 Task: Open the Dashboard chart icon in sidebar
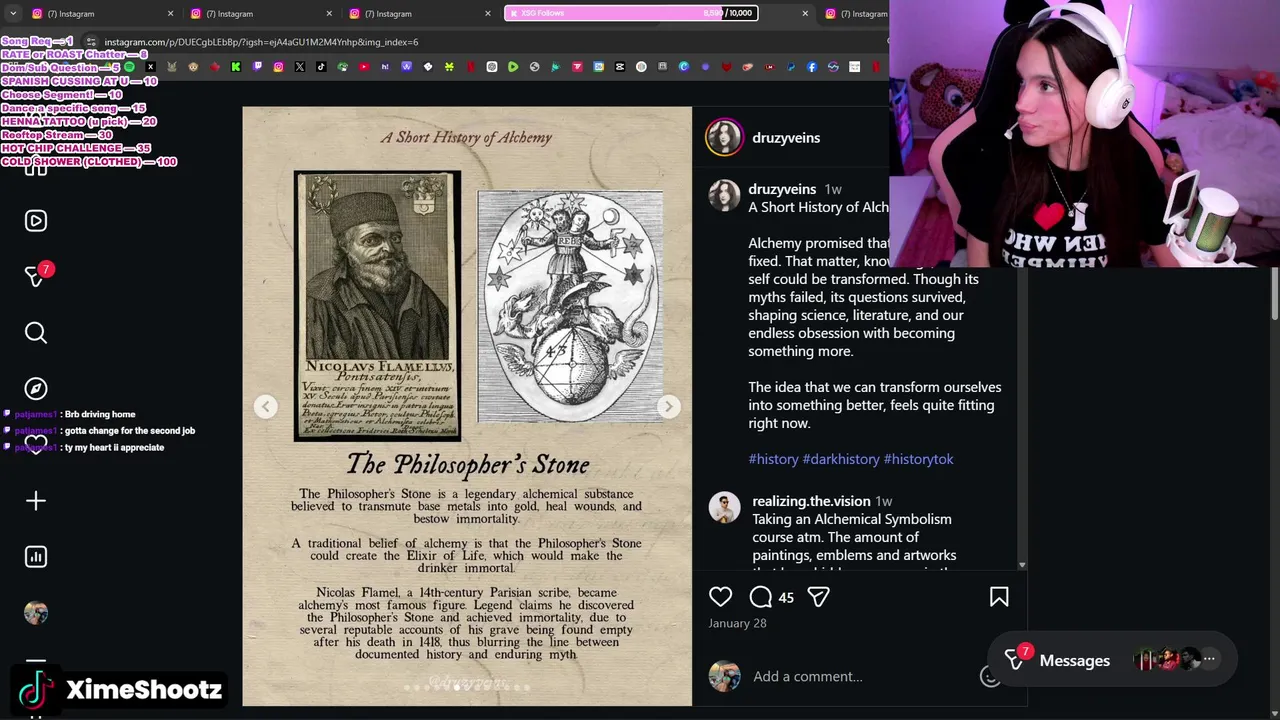click(x=36, y=557)
